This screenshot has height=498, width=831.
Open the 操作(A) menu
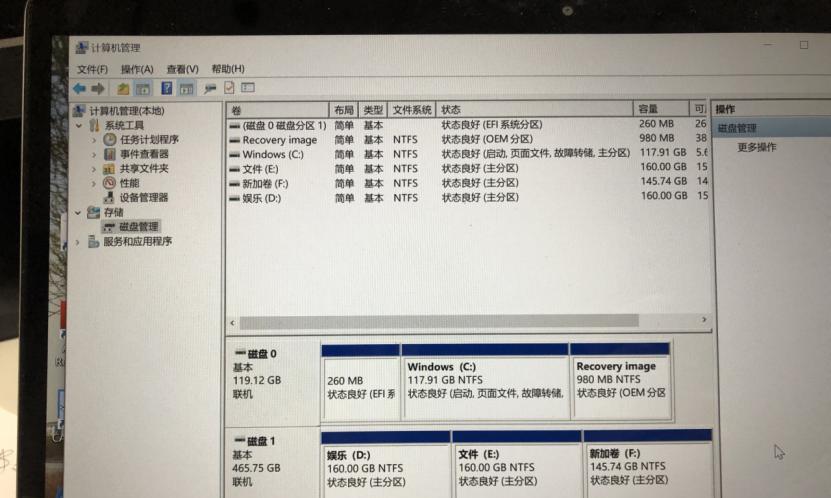137,69
